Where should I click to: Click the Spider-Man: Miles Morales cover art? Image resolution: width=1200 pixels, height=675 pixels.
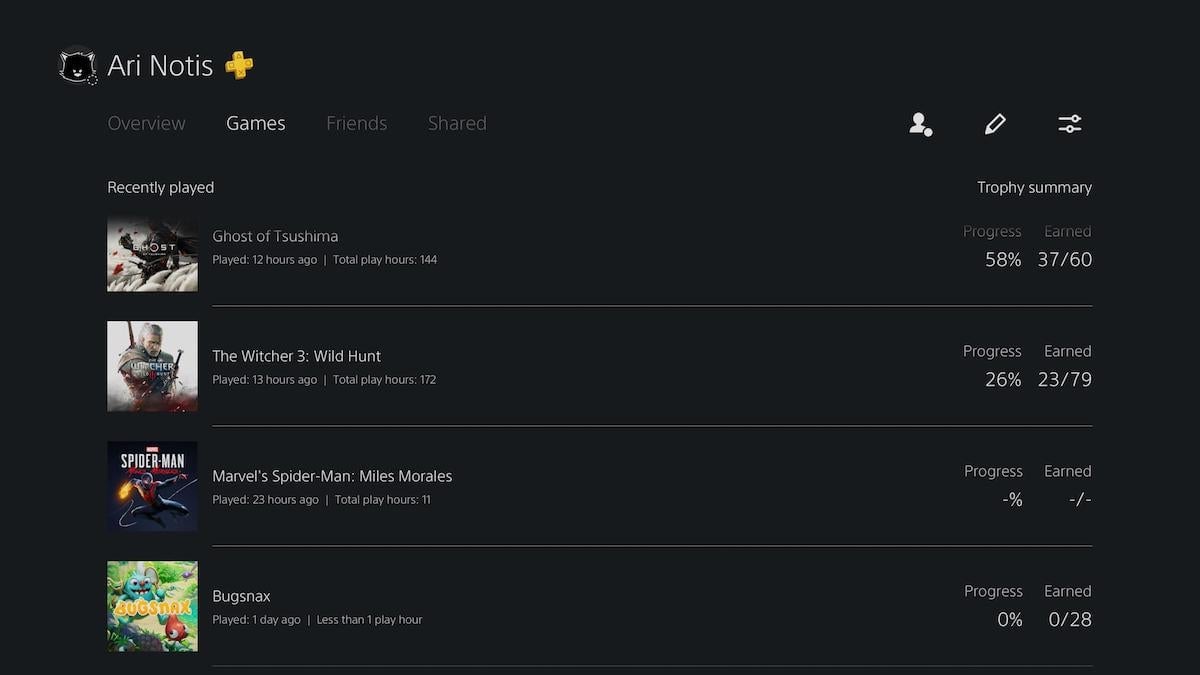point(152,486)
